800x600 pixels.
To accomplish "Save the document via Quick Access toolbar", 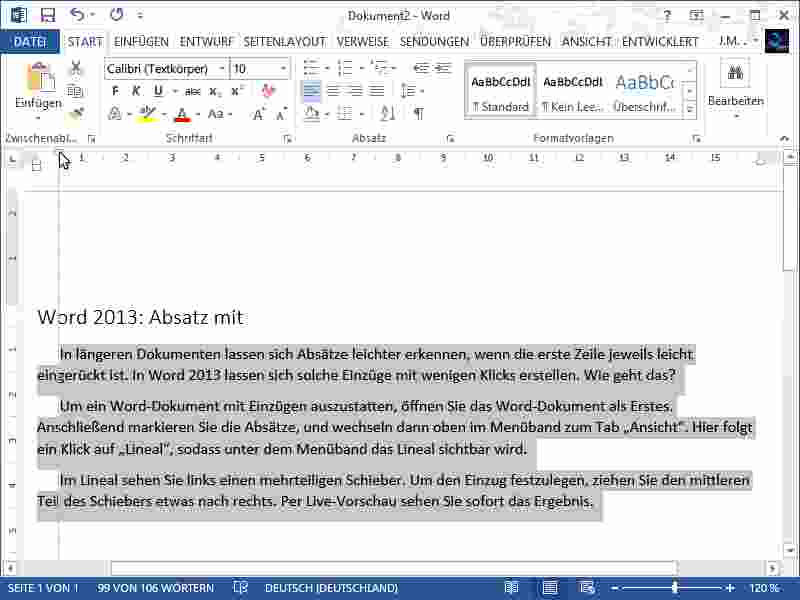I will click(x=48, y=15).
